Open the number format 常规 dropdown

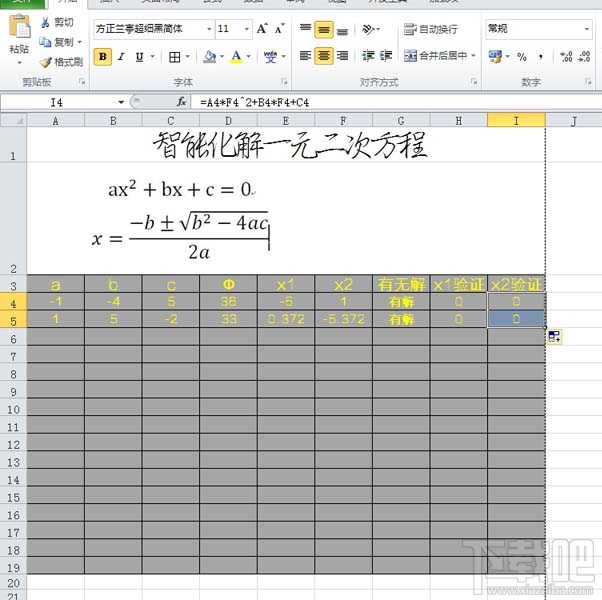[x=587, y=29]
